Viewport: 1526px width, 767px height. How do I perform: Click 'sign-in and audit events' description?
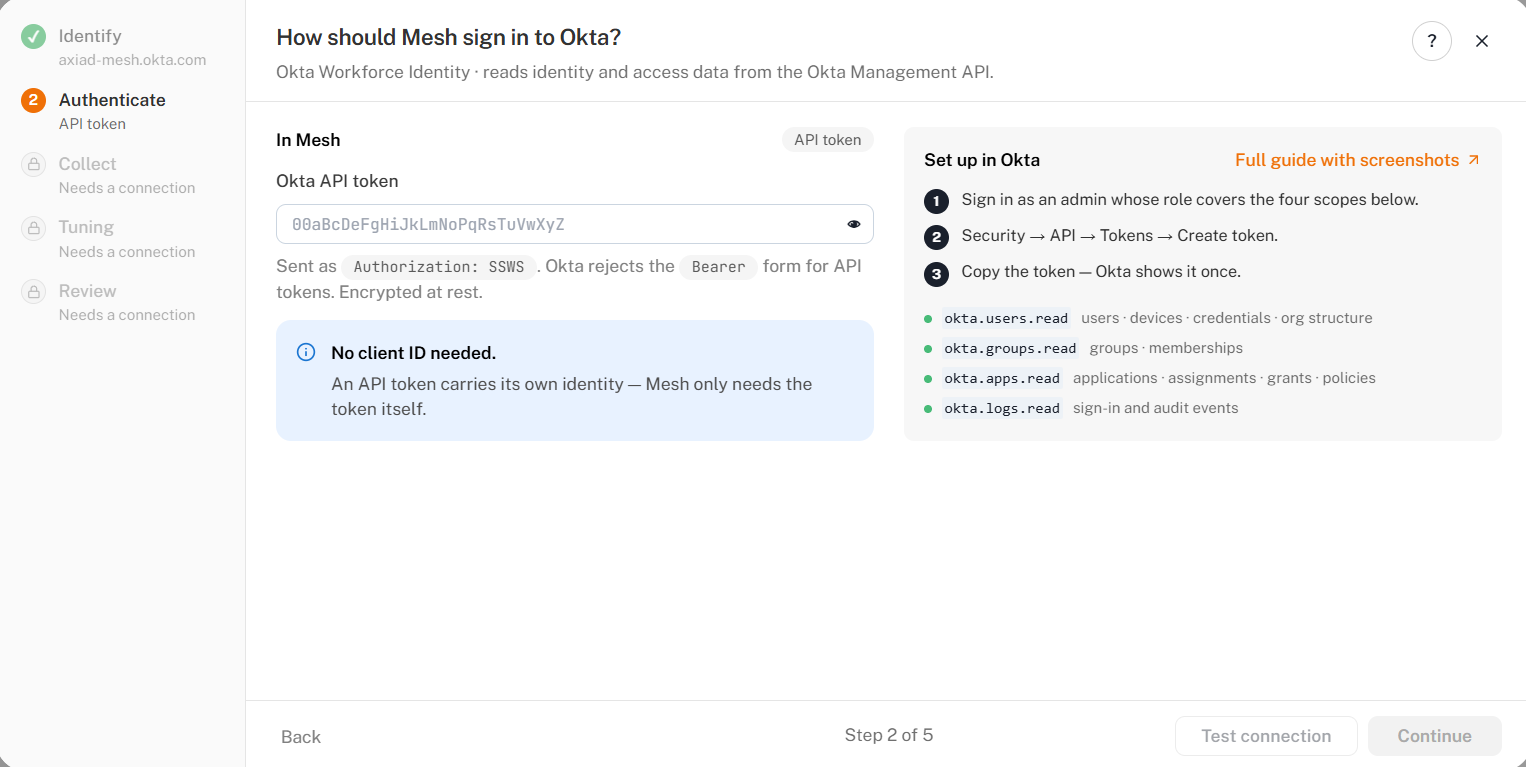tap(1156, 408)
